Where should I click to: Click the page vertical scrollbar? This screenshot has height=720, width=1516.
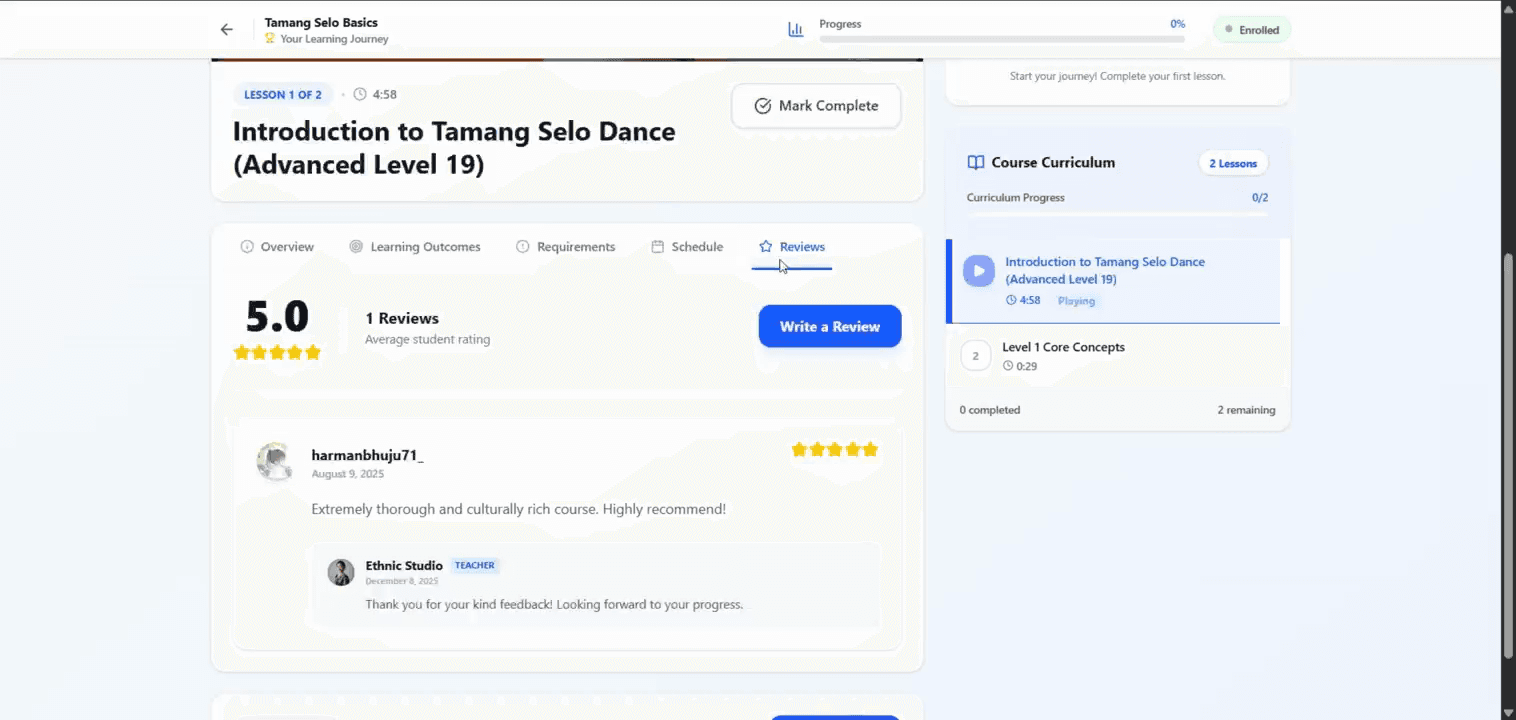point(1508,455)
